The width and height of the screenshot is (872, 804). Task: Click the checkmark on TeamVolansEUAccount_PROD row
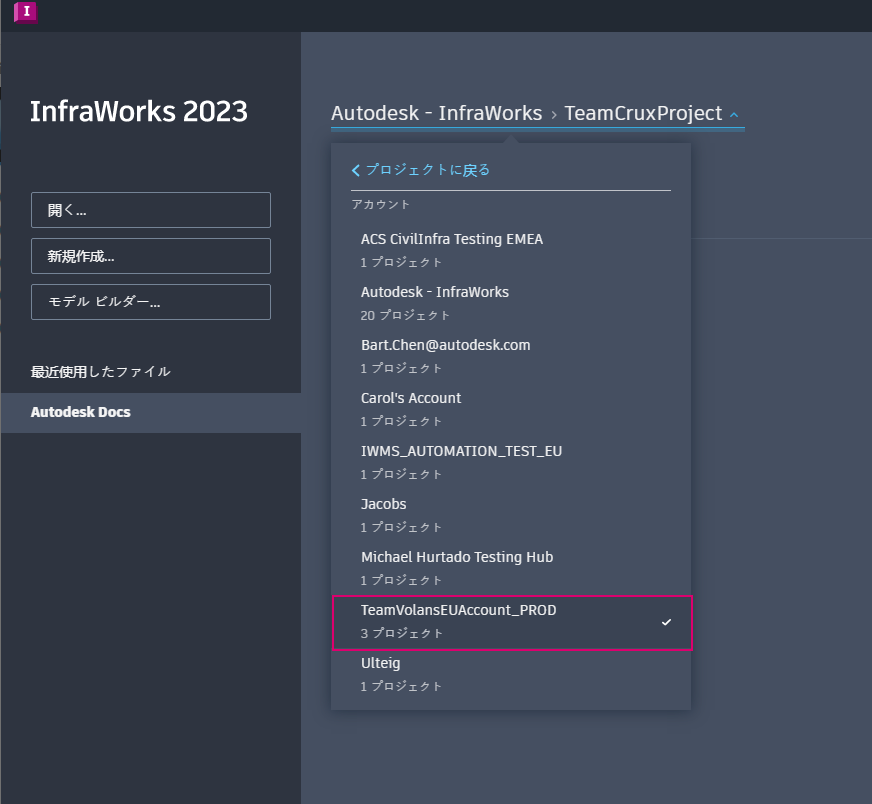666,622
